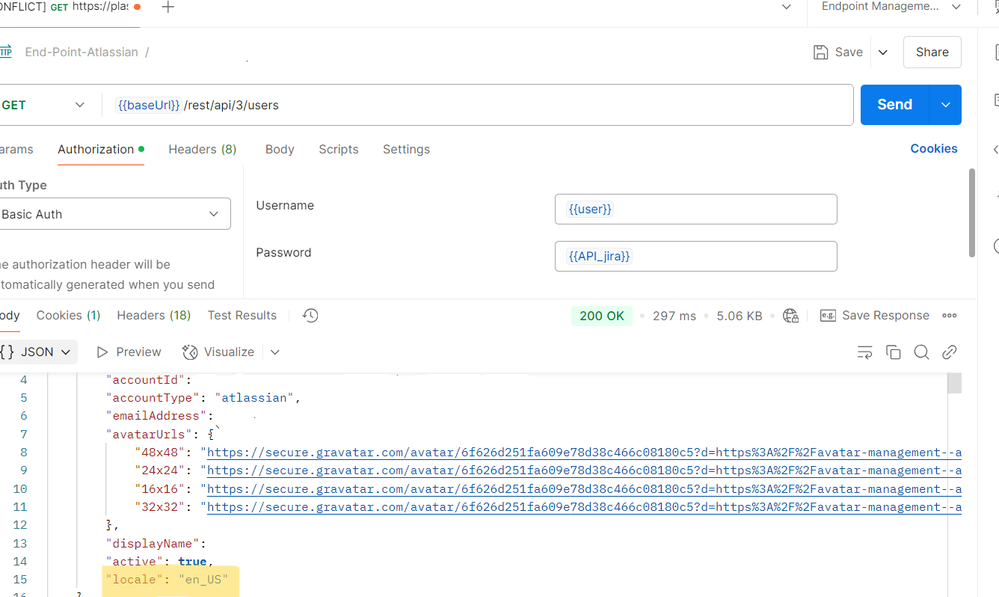
Task: Expand the Save options arrow
Action: [883, 52]
